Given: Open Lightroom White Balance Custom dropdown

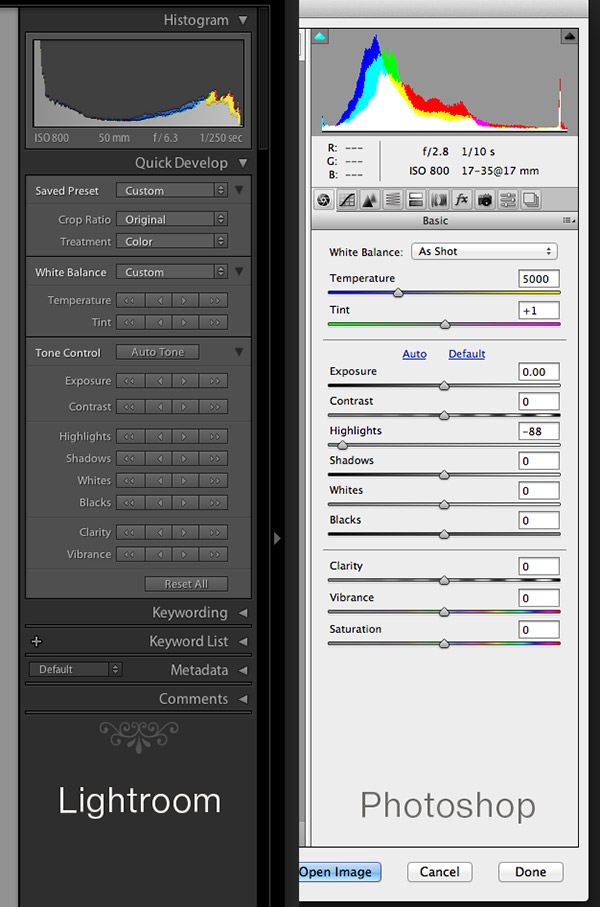Looking at the screenshot, I should point(172,272).
